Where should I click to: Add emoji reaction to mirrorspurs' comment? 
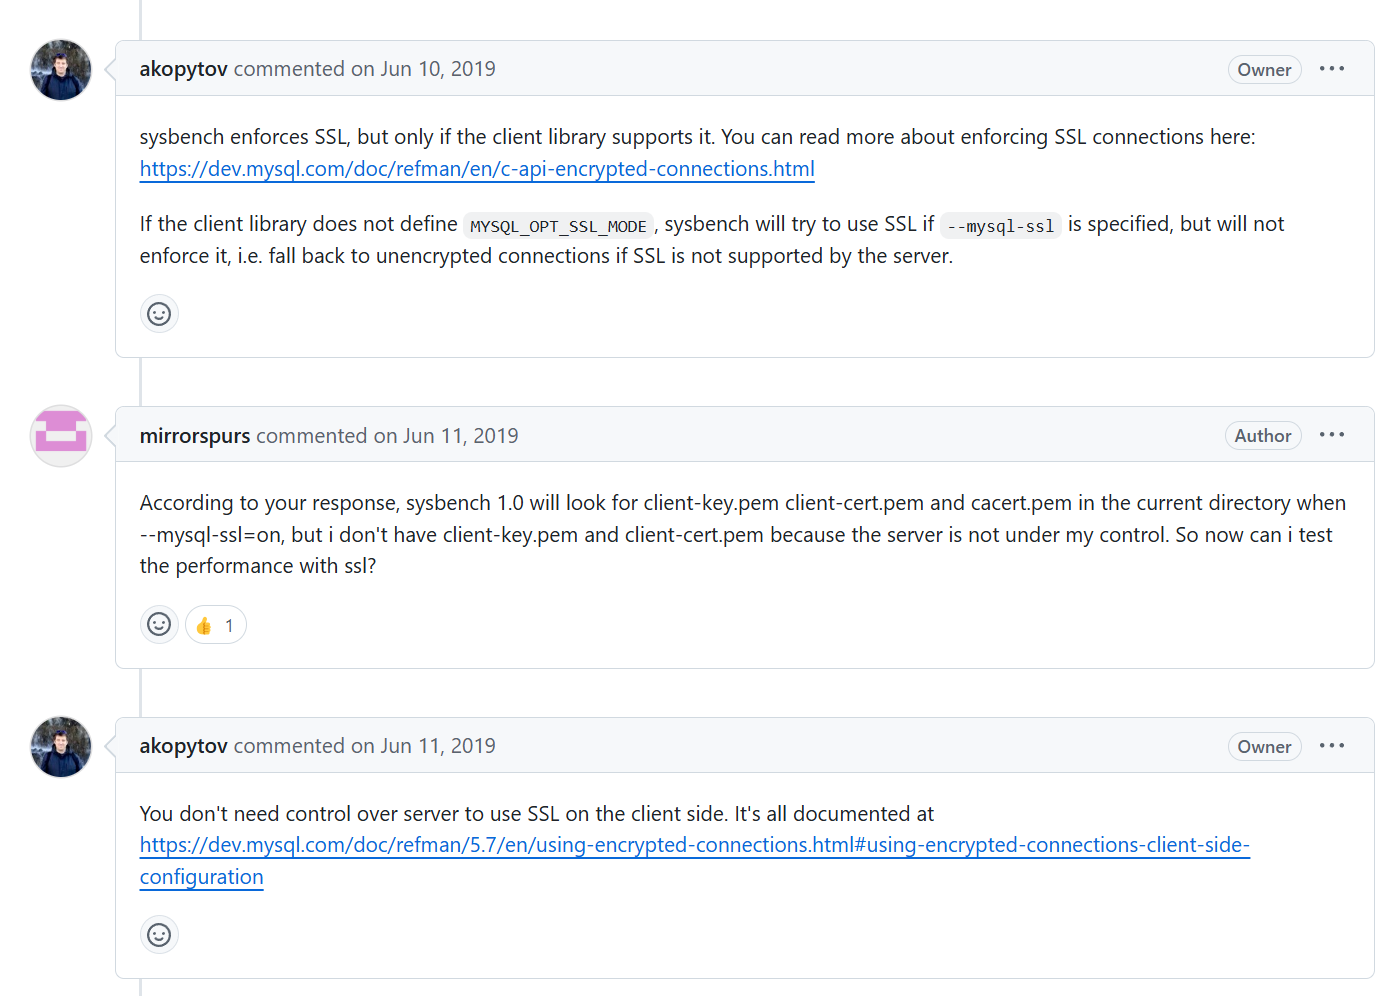159,625
